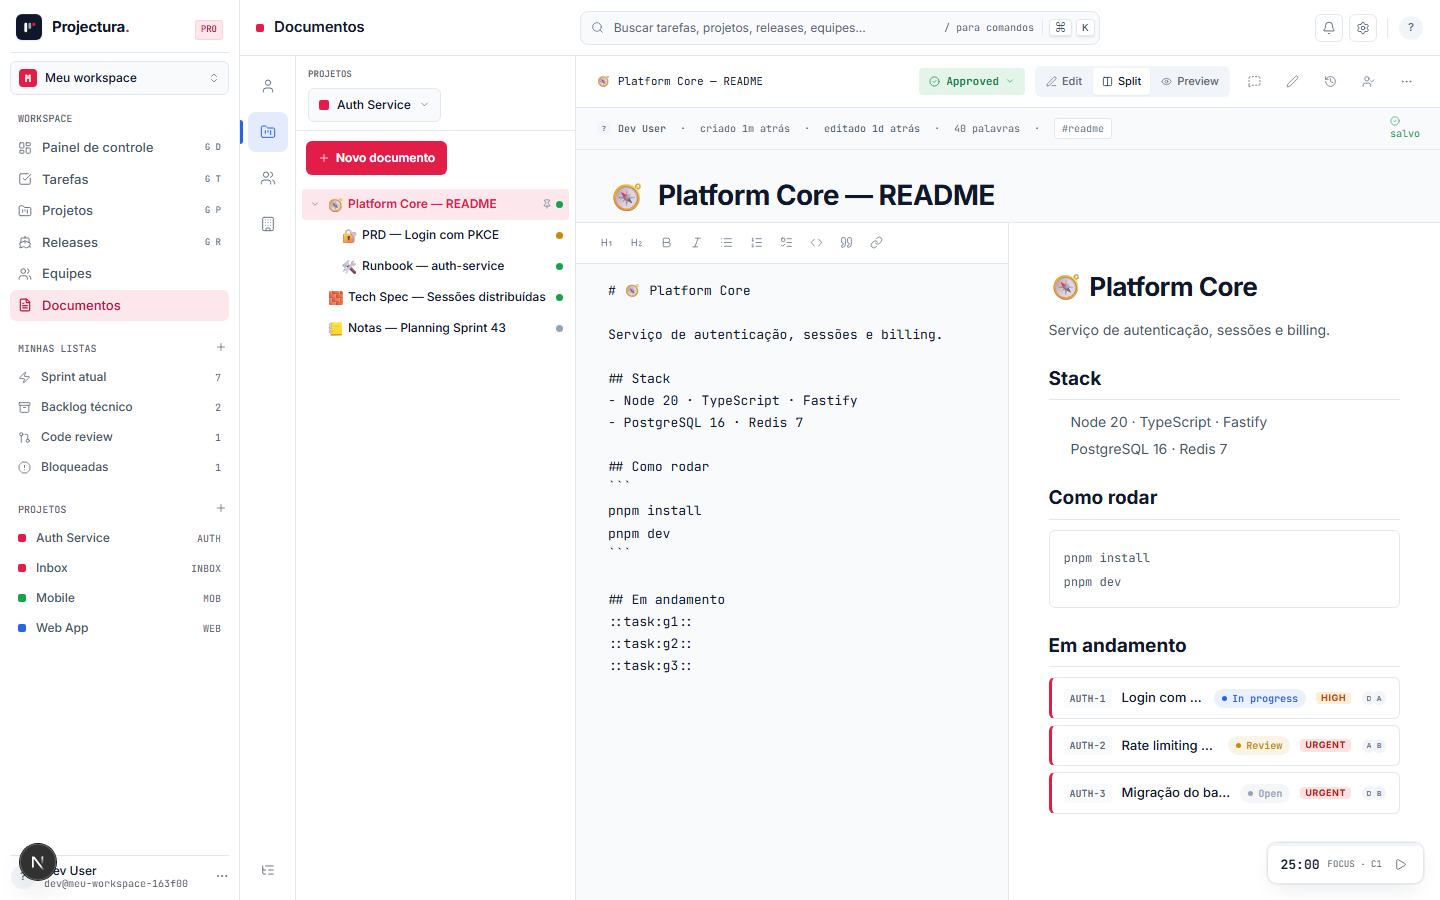Open notifications via the bell icon
Viewport: 1440px width, 900px height.
(1329, 28)
